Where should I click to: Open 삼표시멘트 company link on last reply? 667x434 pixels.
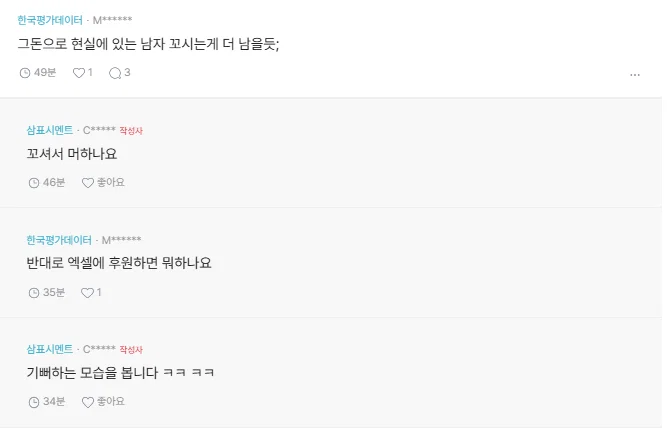[x=50, y=349]
